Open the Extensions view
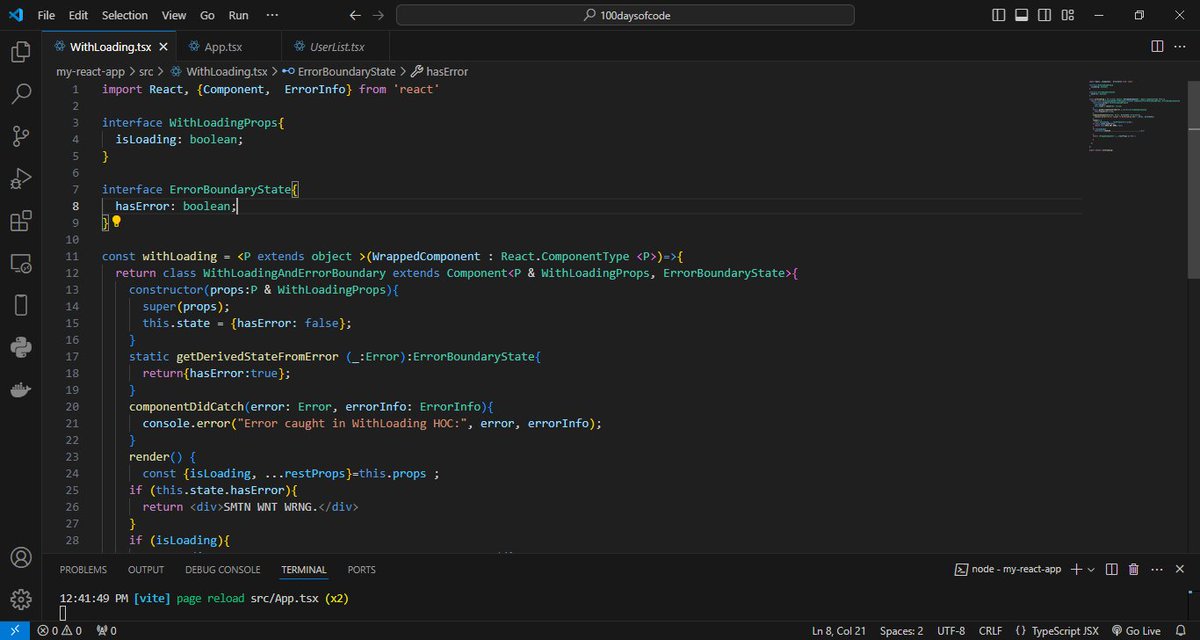This screenshot has height=640, width=1200. pyautogui.click(x=20, y=221)
